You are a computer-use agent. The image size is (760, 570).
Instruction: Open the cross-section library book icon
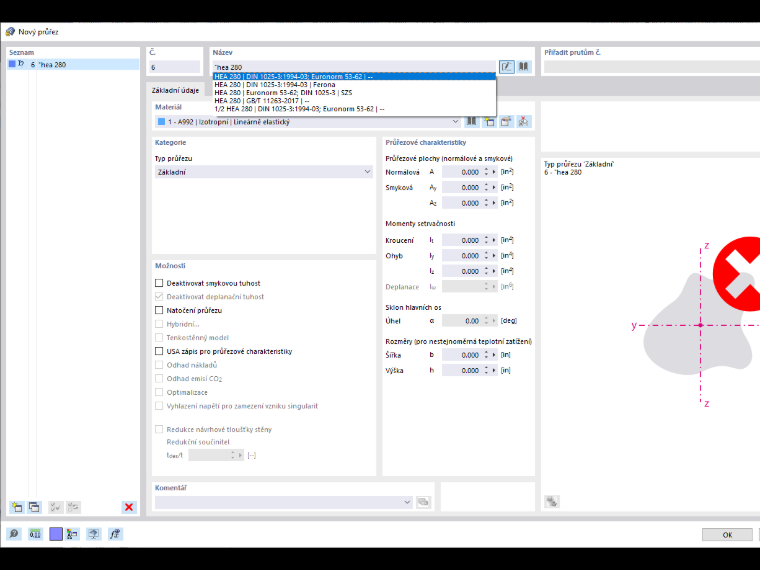(523, 67)
